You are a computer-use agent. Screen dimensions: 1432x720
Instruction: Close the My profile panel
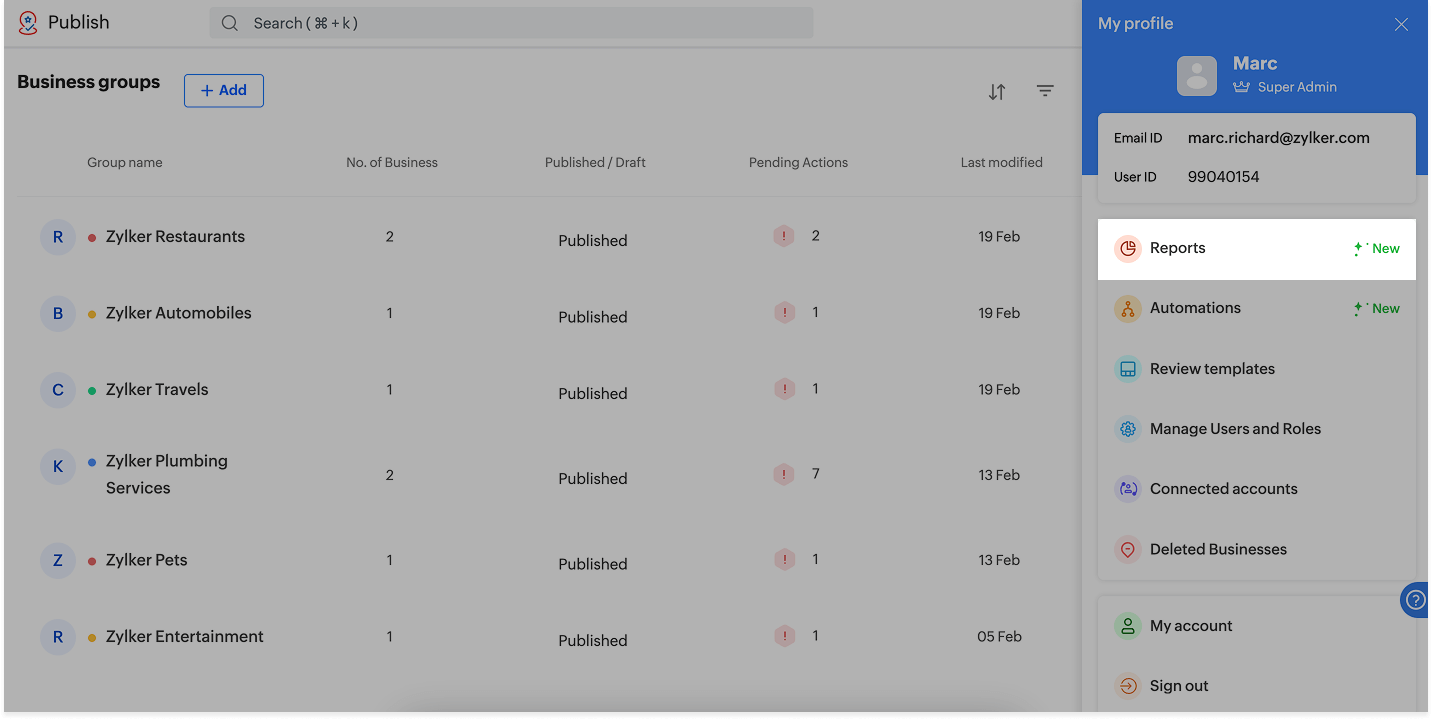click(x=1401, y=24)
